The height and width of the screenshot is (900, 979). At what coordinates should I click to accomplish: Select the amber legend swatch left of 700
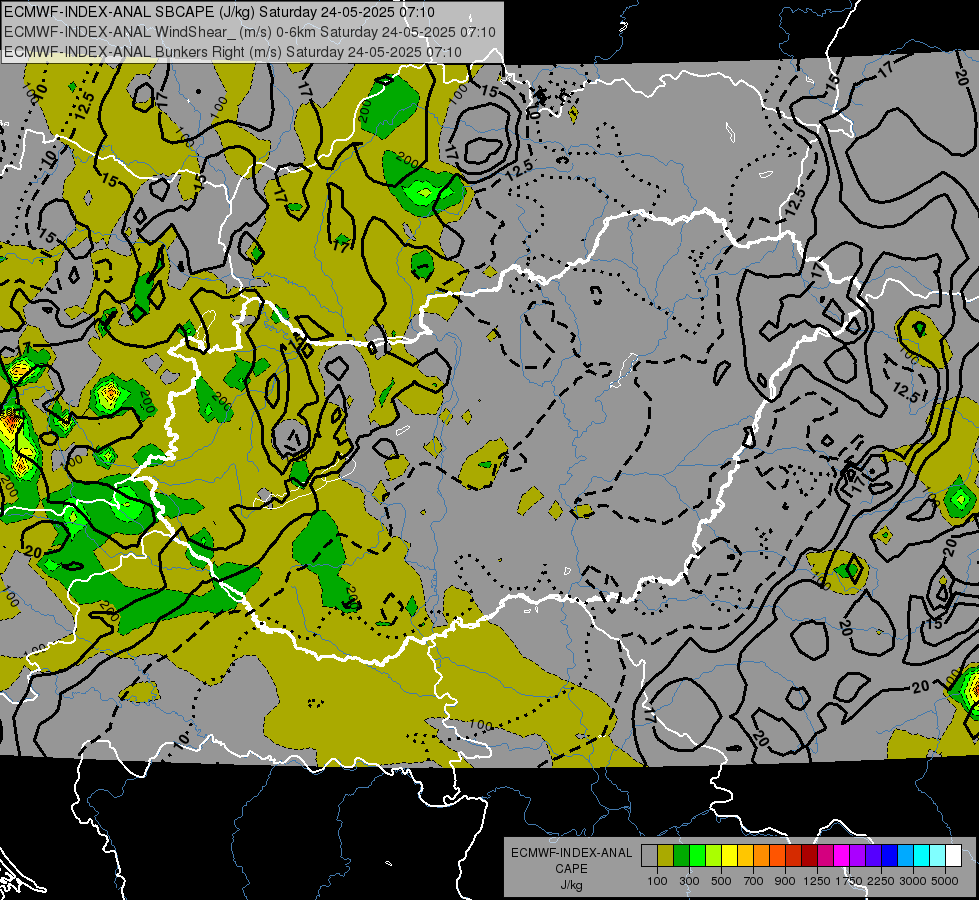click(x=745, y=855)
